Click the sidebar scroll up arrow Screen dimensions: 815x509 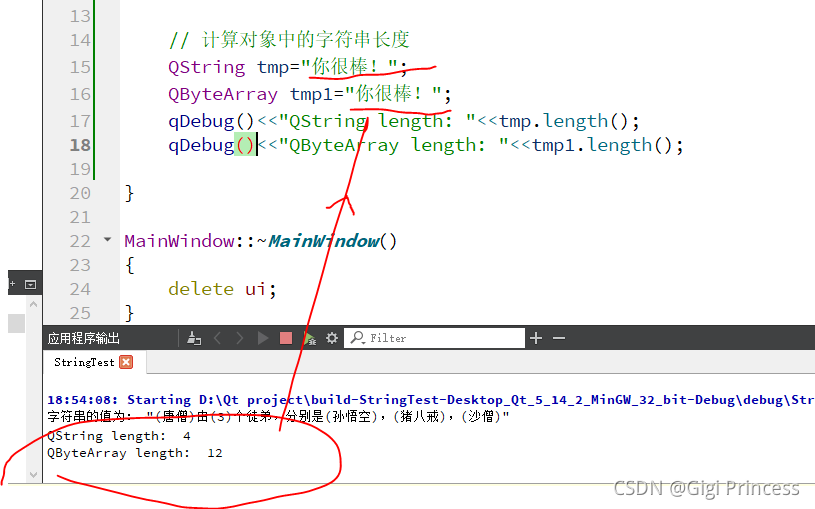tap(33, 304)
